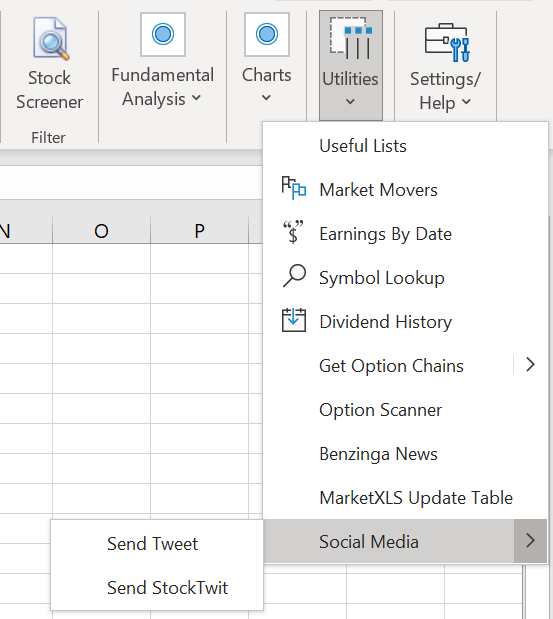Viewport: 553px width, 619px height.
Task: Click the Utilities label text
Action: coord(351,79)
